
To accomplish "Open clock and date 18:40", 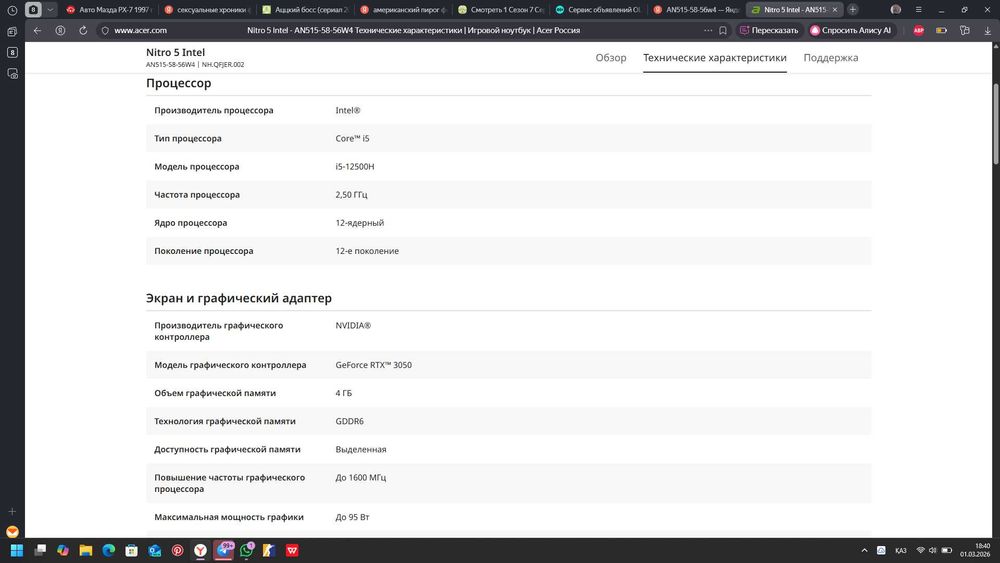I will pyautogui.click(x=975, y=550).
